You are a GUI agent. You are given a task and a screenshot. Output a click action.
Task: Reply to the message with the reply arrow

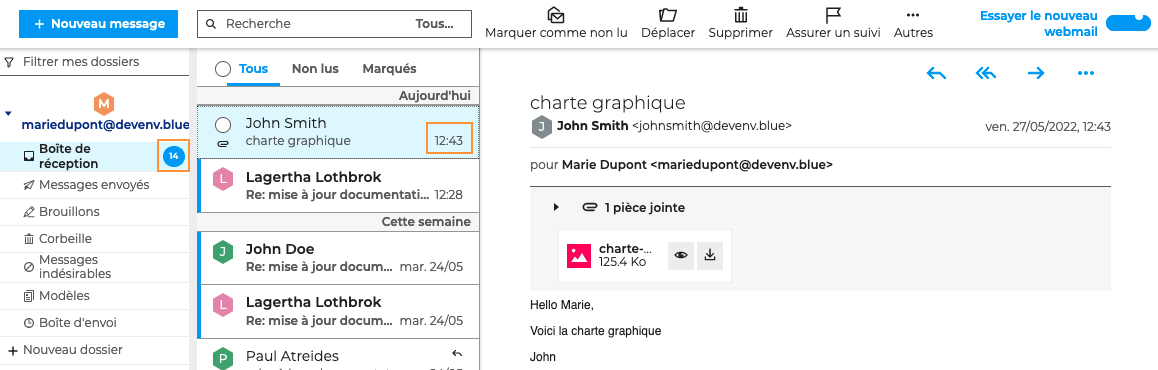936,73
